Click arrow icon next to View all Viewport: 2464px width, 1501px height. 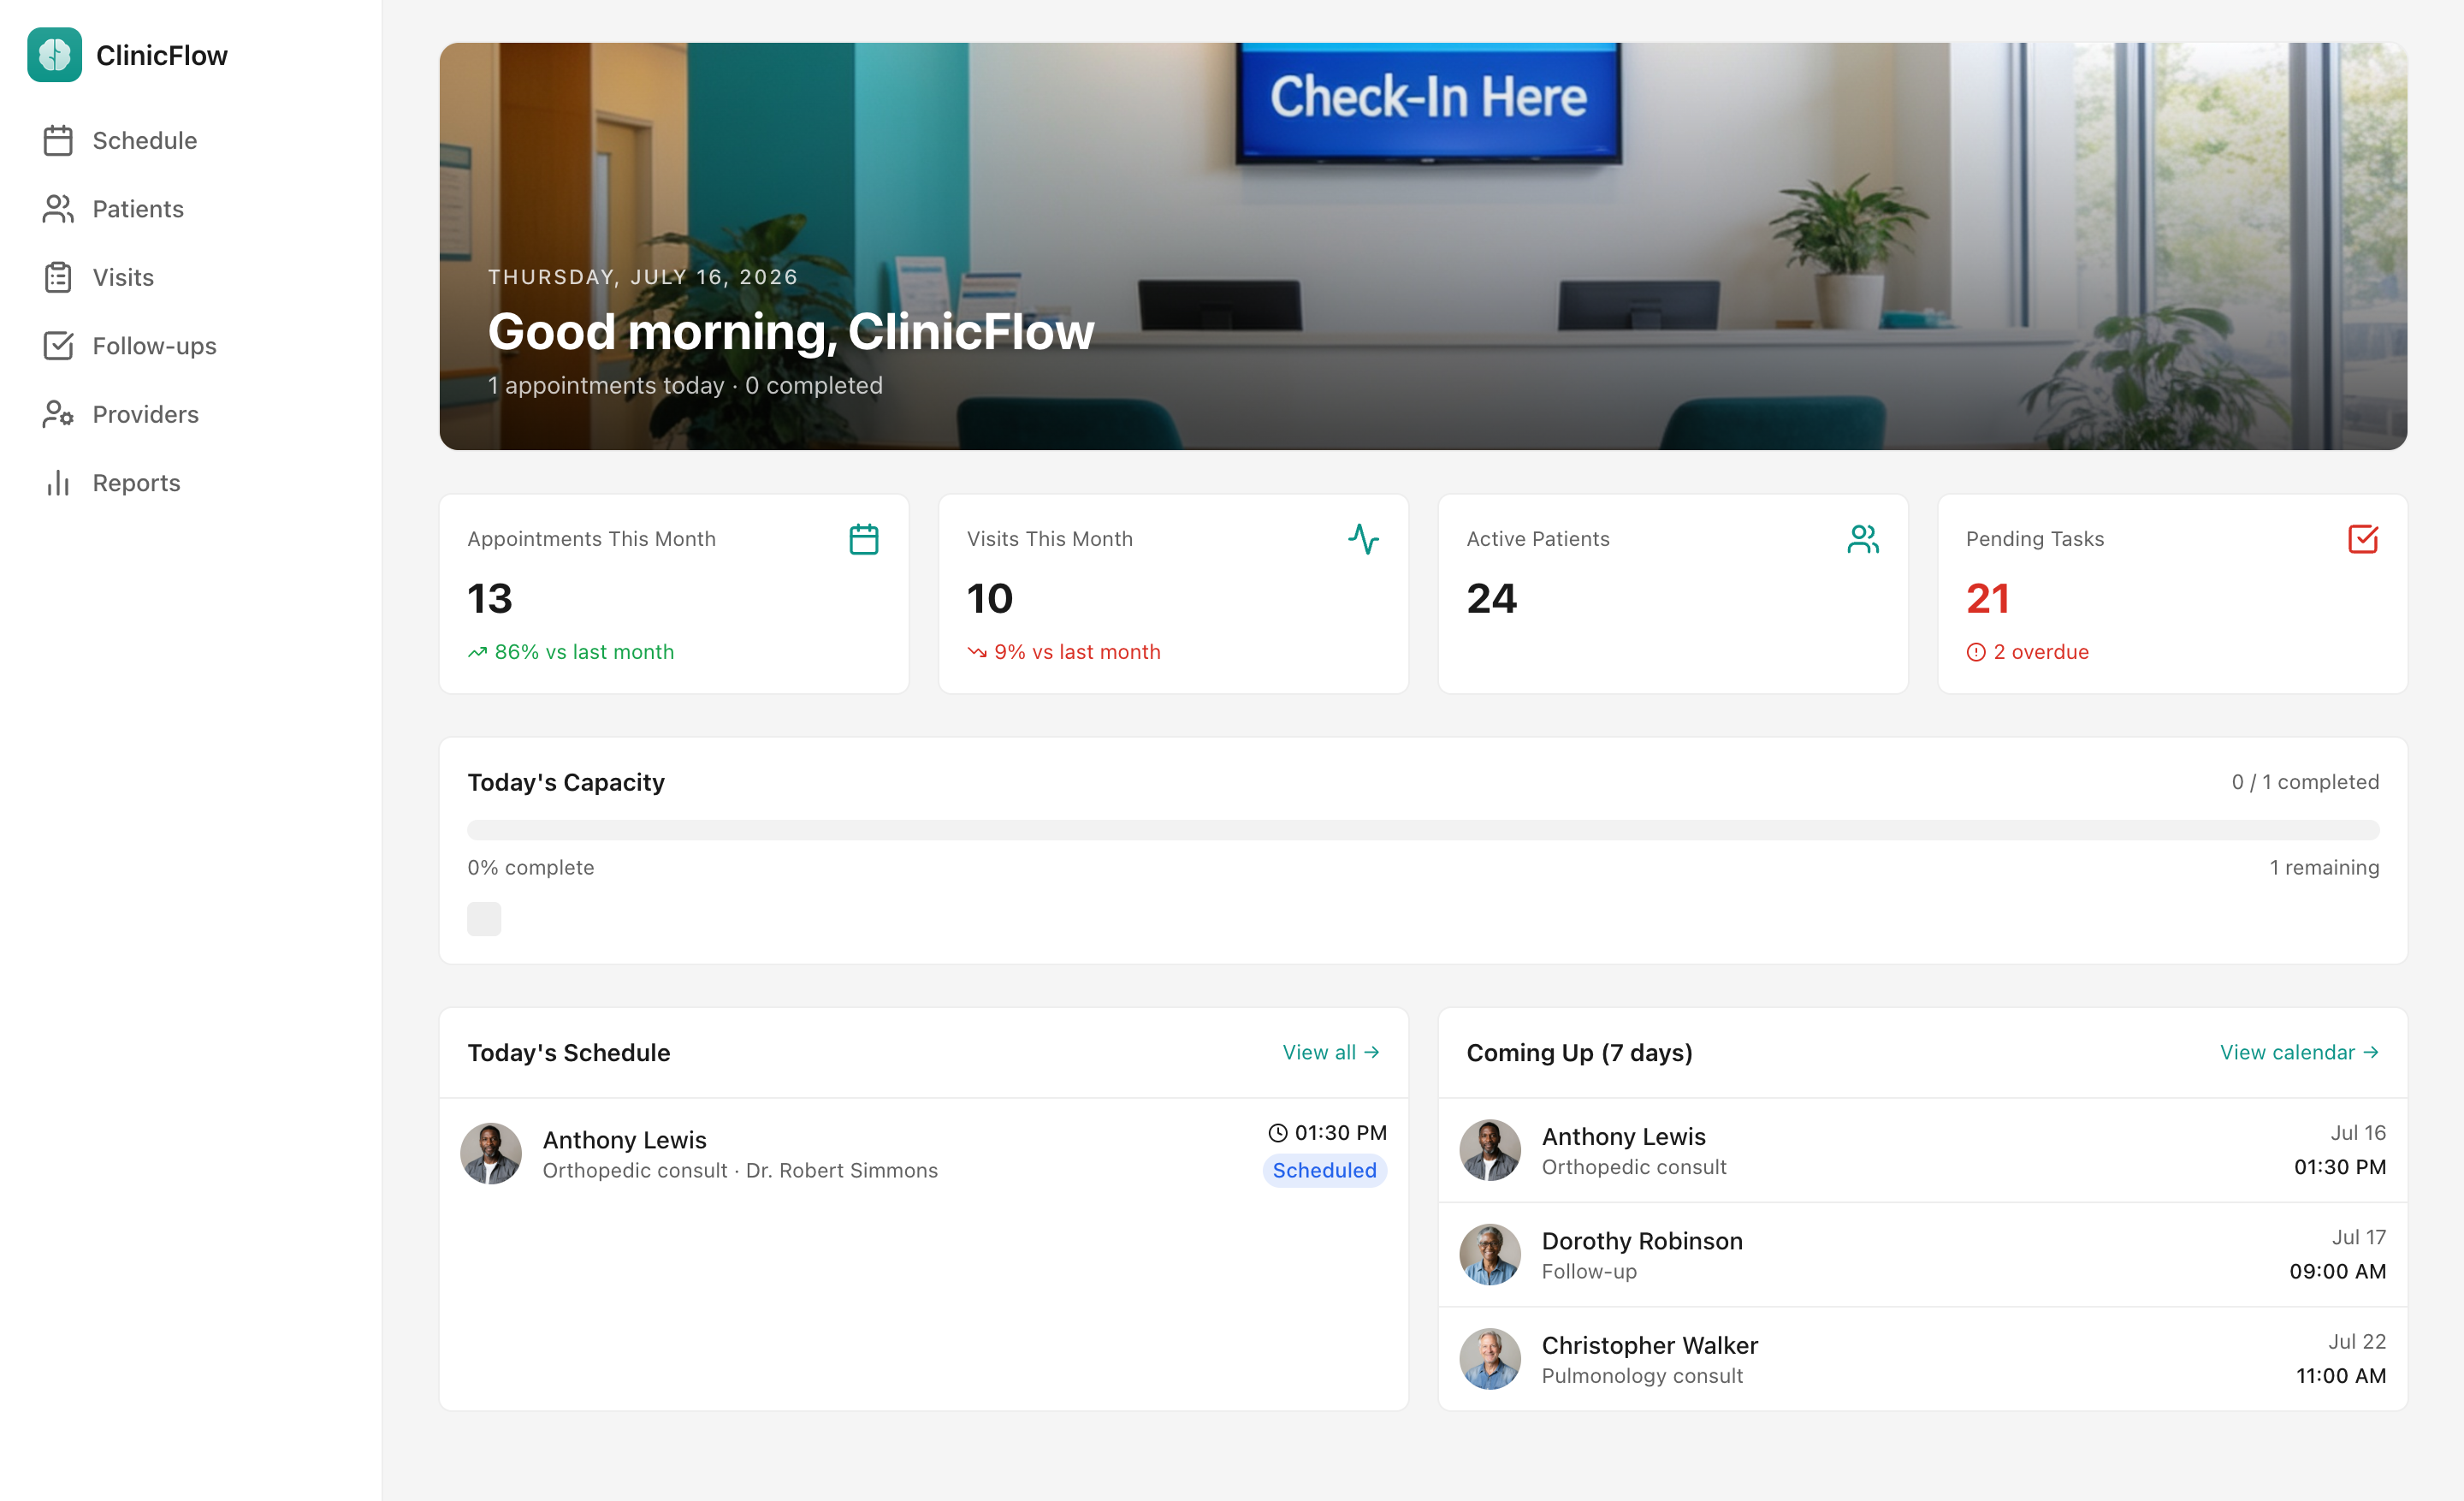pos(1372,1053)
